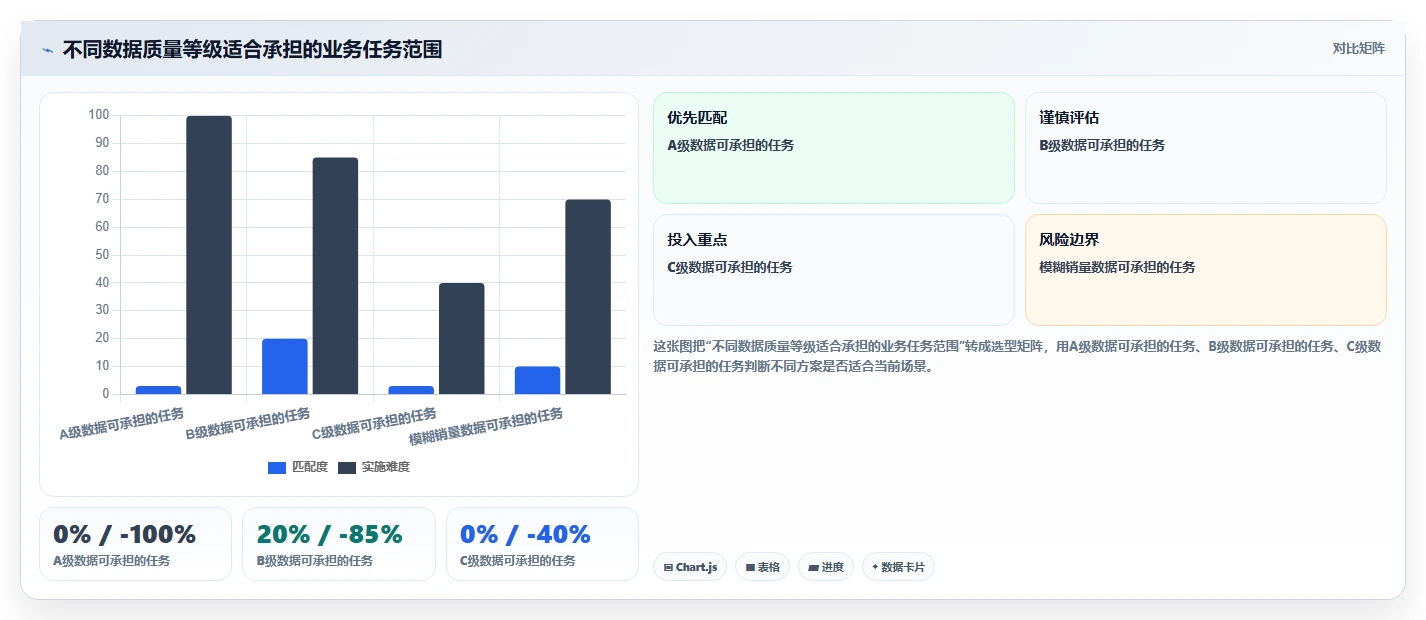Click the 0% / -40% stat card
Viewport: 1426px width, 620px height.
point(542,544)
